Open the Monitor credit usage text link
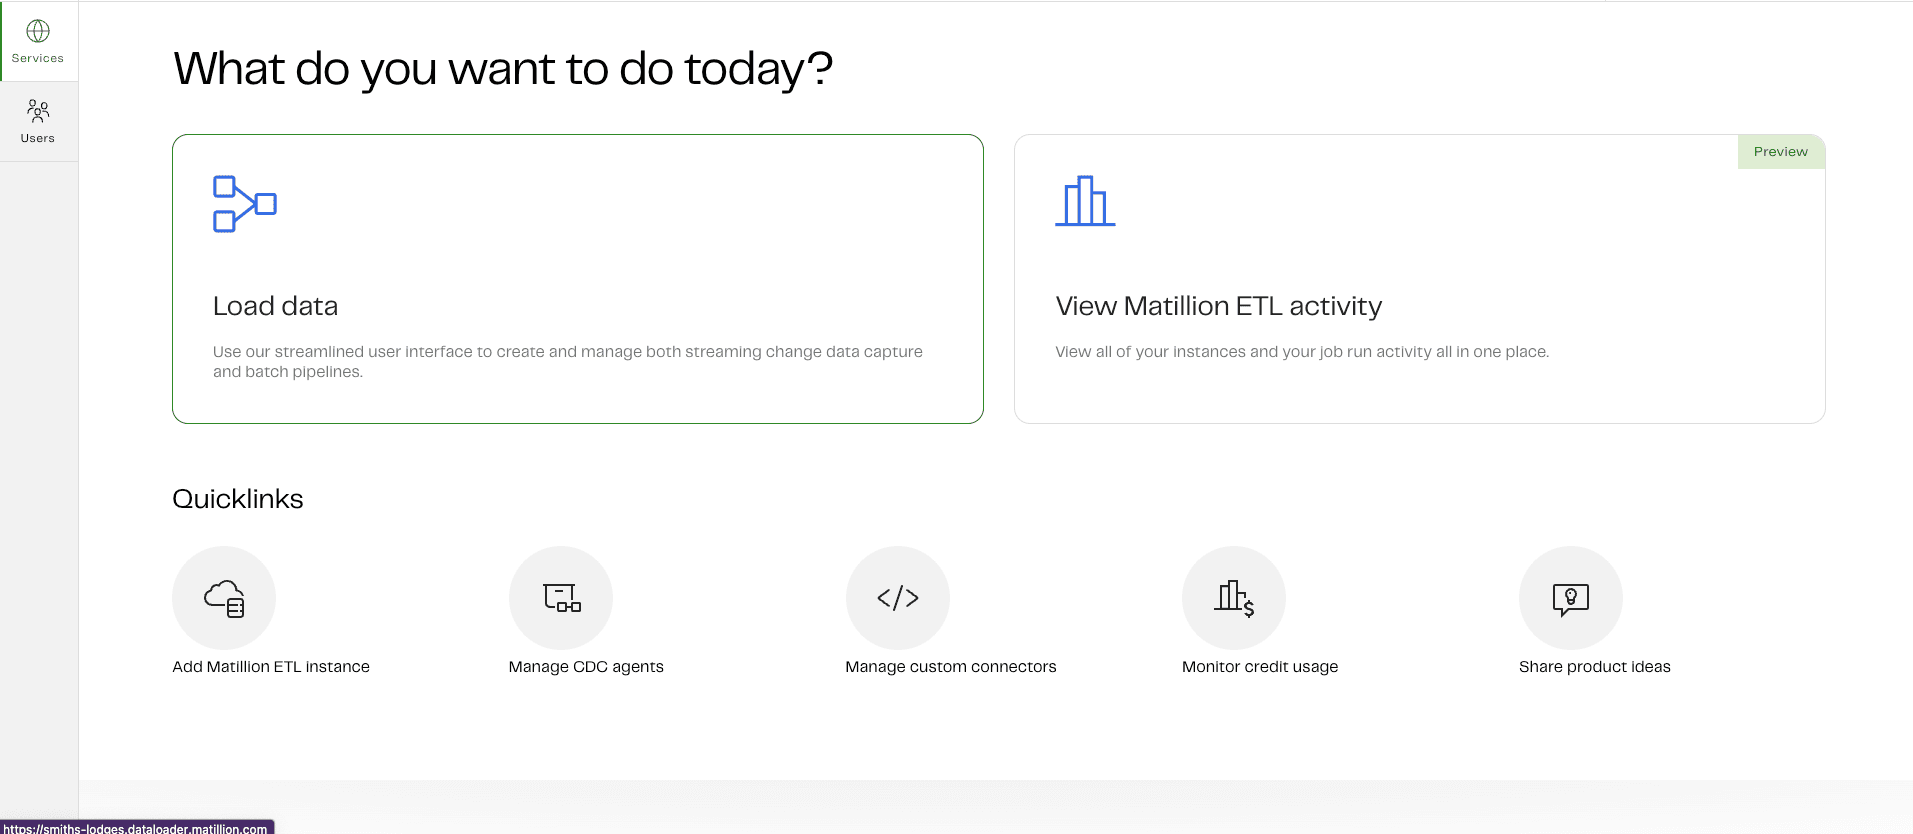The height and width of the screenshot is (834, 1913). click(1259, 667)
